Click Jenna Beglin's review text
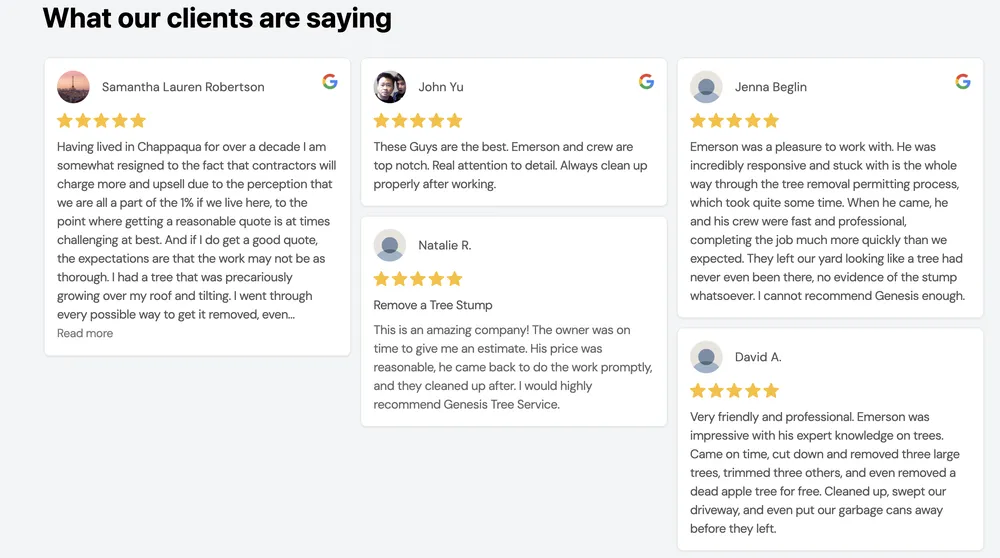 (828, 221)
